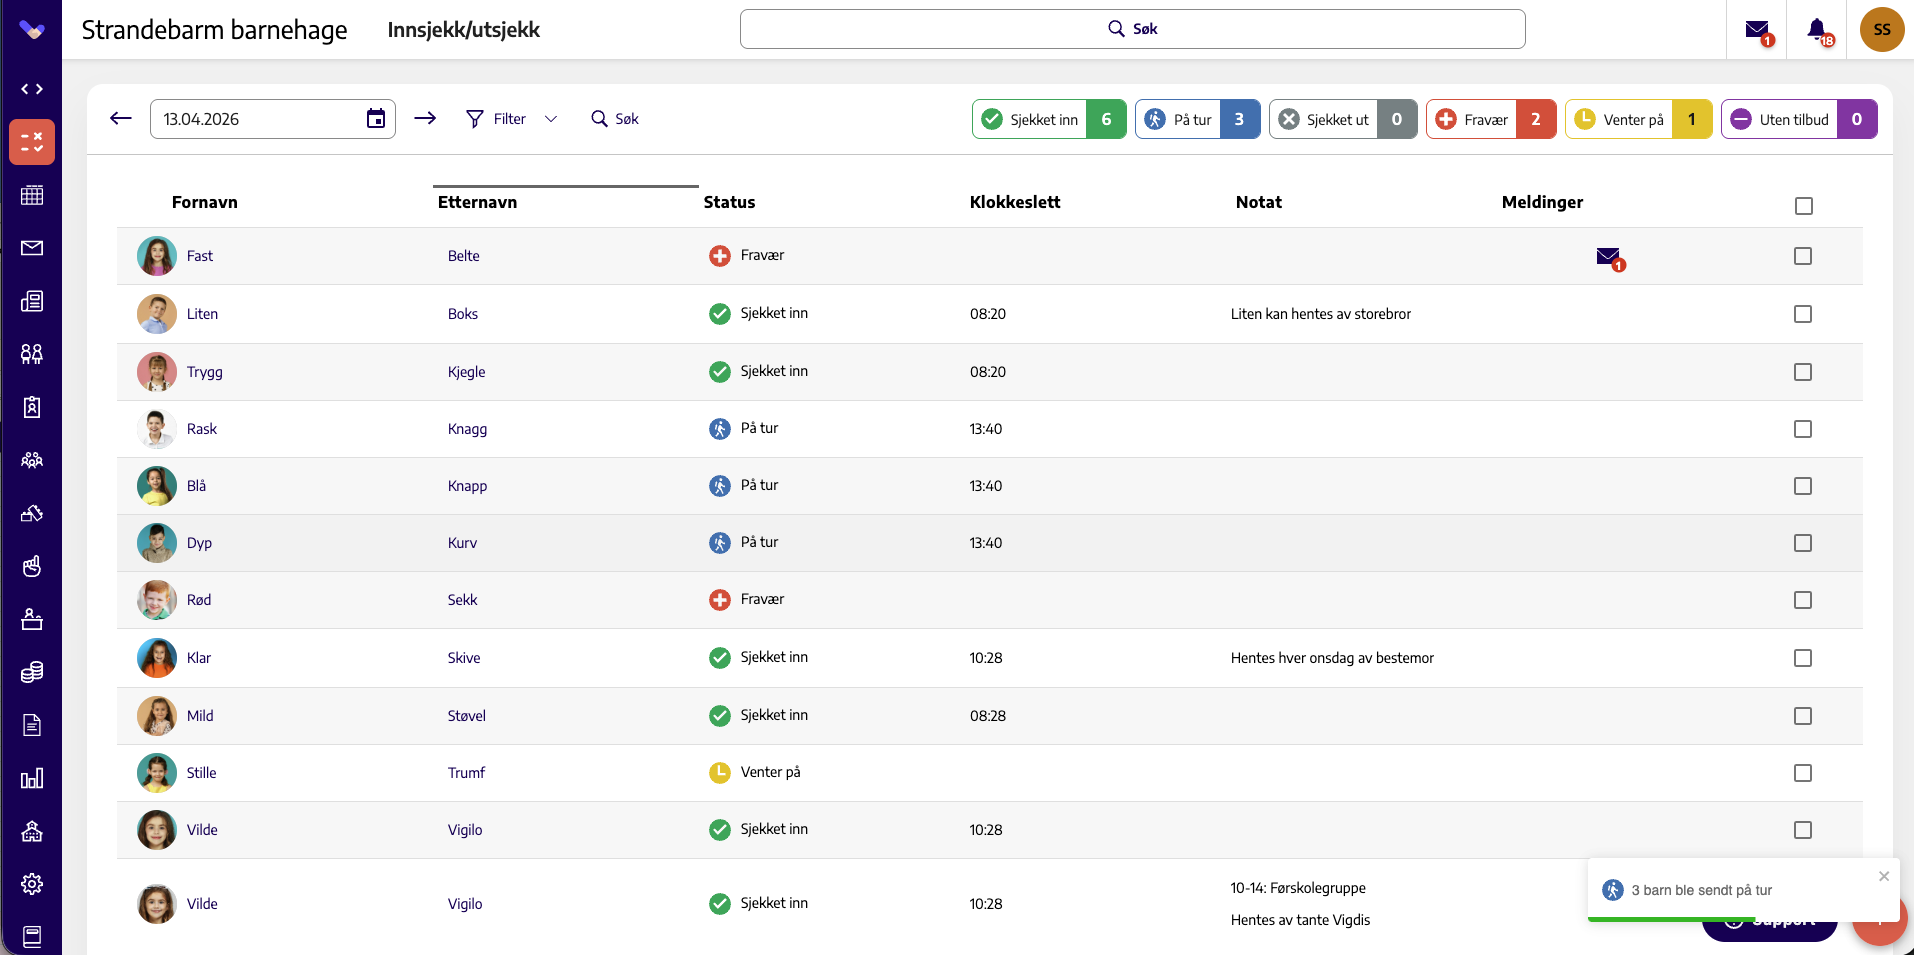Open the SS user avatar menu

[1882, 30]
